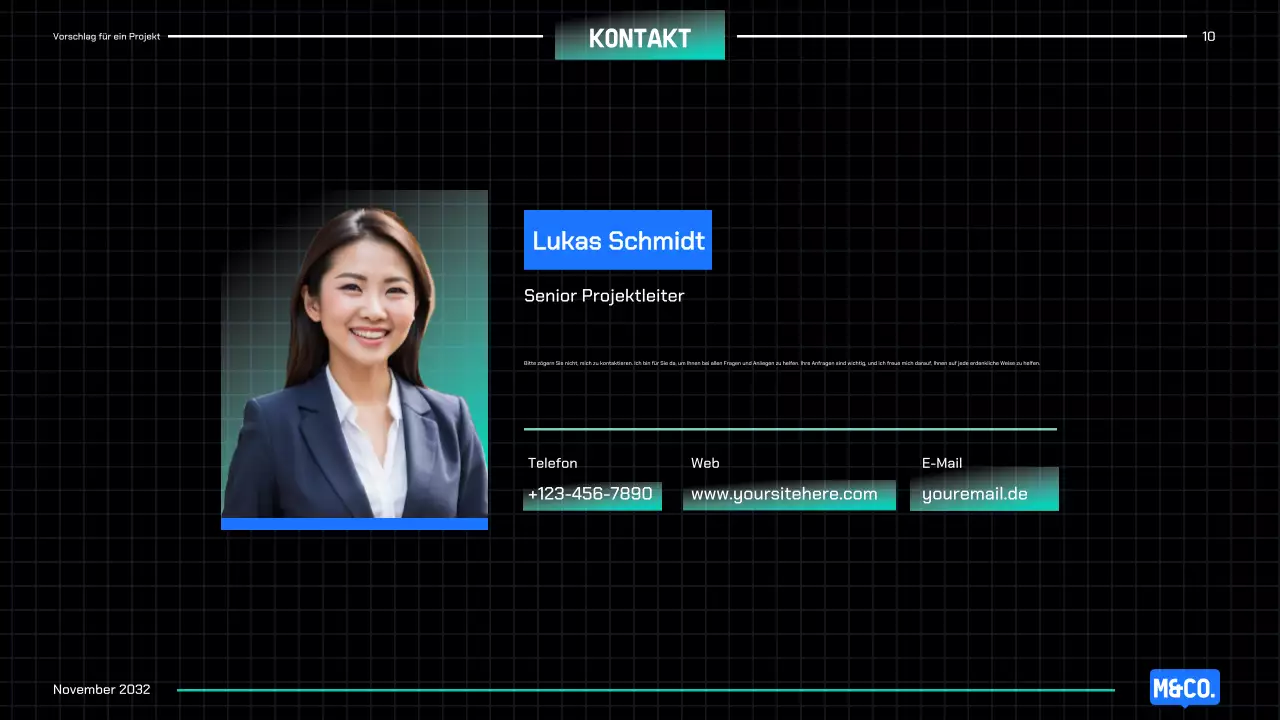Viewport: 1280px width, 720px height.
Task: Click the Senior Projektleiter subtitle text
Action: tap(604, 296)
